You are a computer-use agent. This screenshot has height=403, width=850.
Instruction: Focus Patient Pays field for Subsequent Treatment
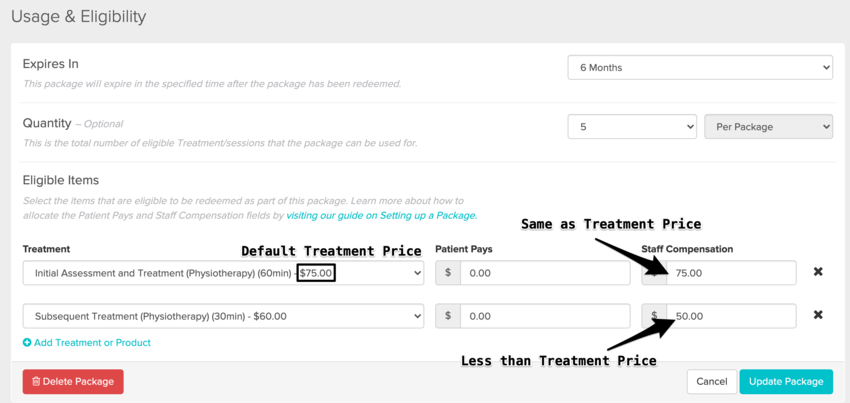(545, 316)
